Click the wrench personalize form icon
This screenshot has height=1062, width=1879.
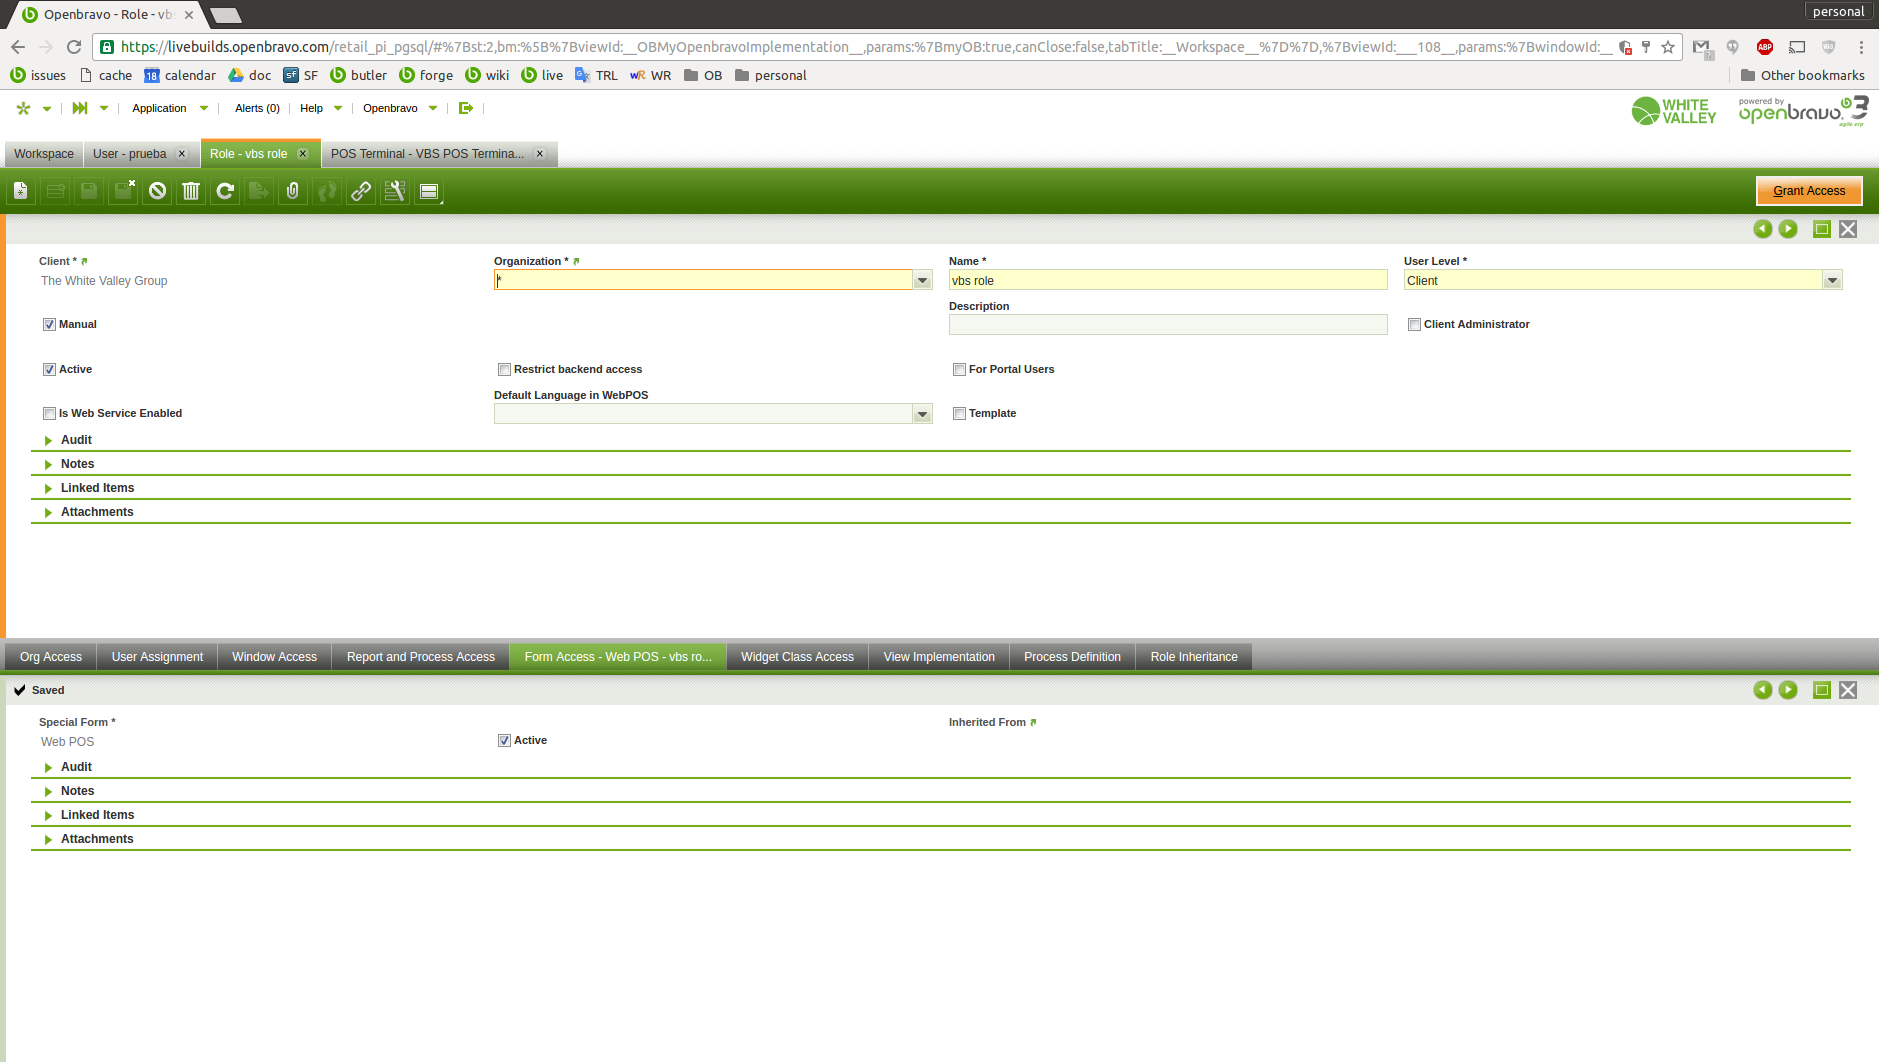[x=395, y=191]
